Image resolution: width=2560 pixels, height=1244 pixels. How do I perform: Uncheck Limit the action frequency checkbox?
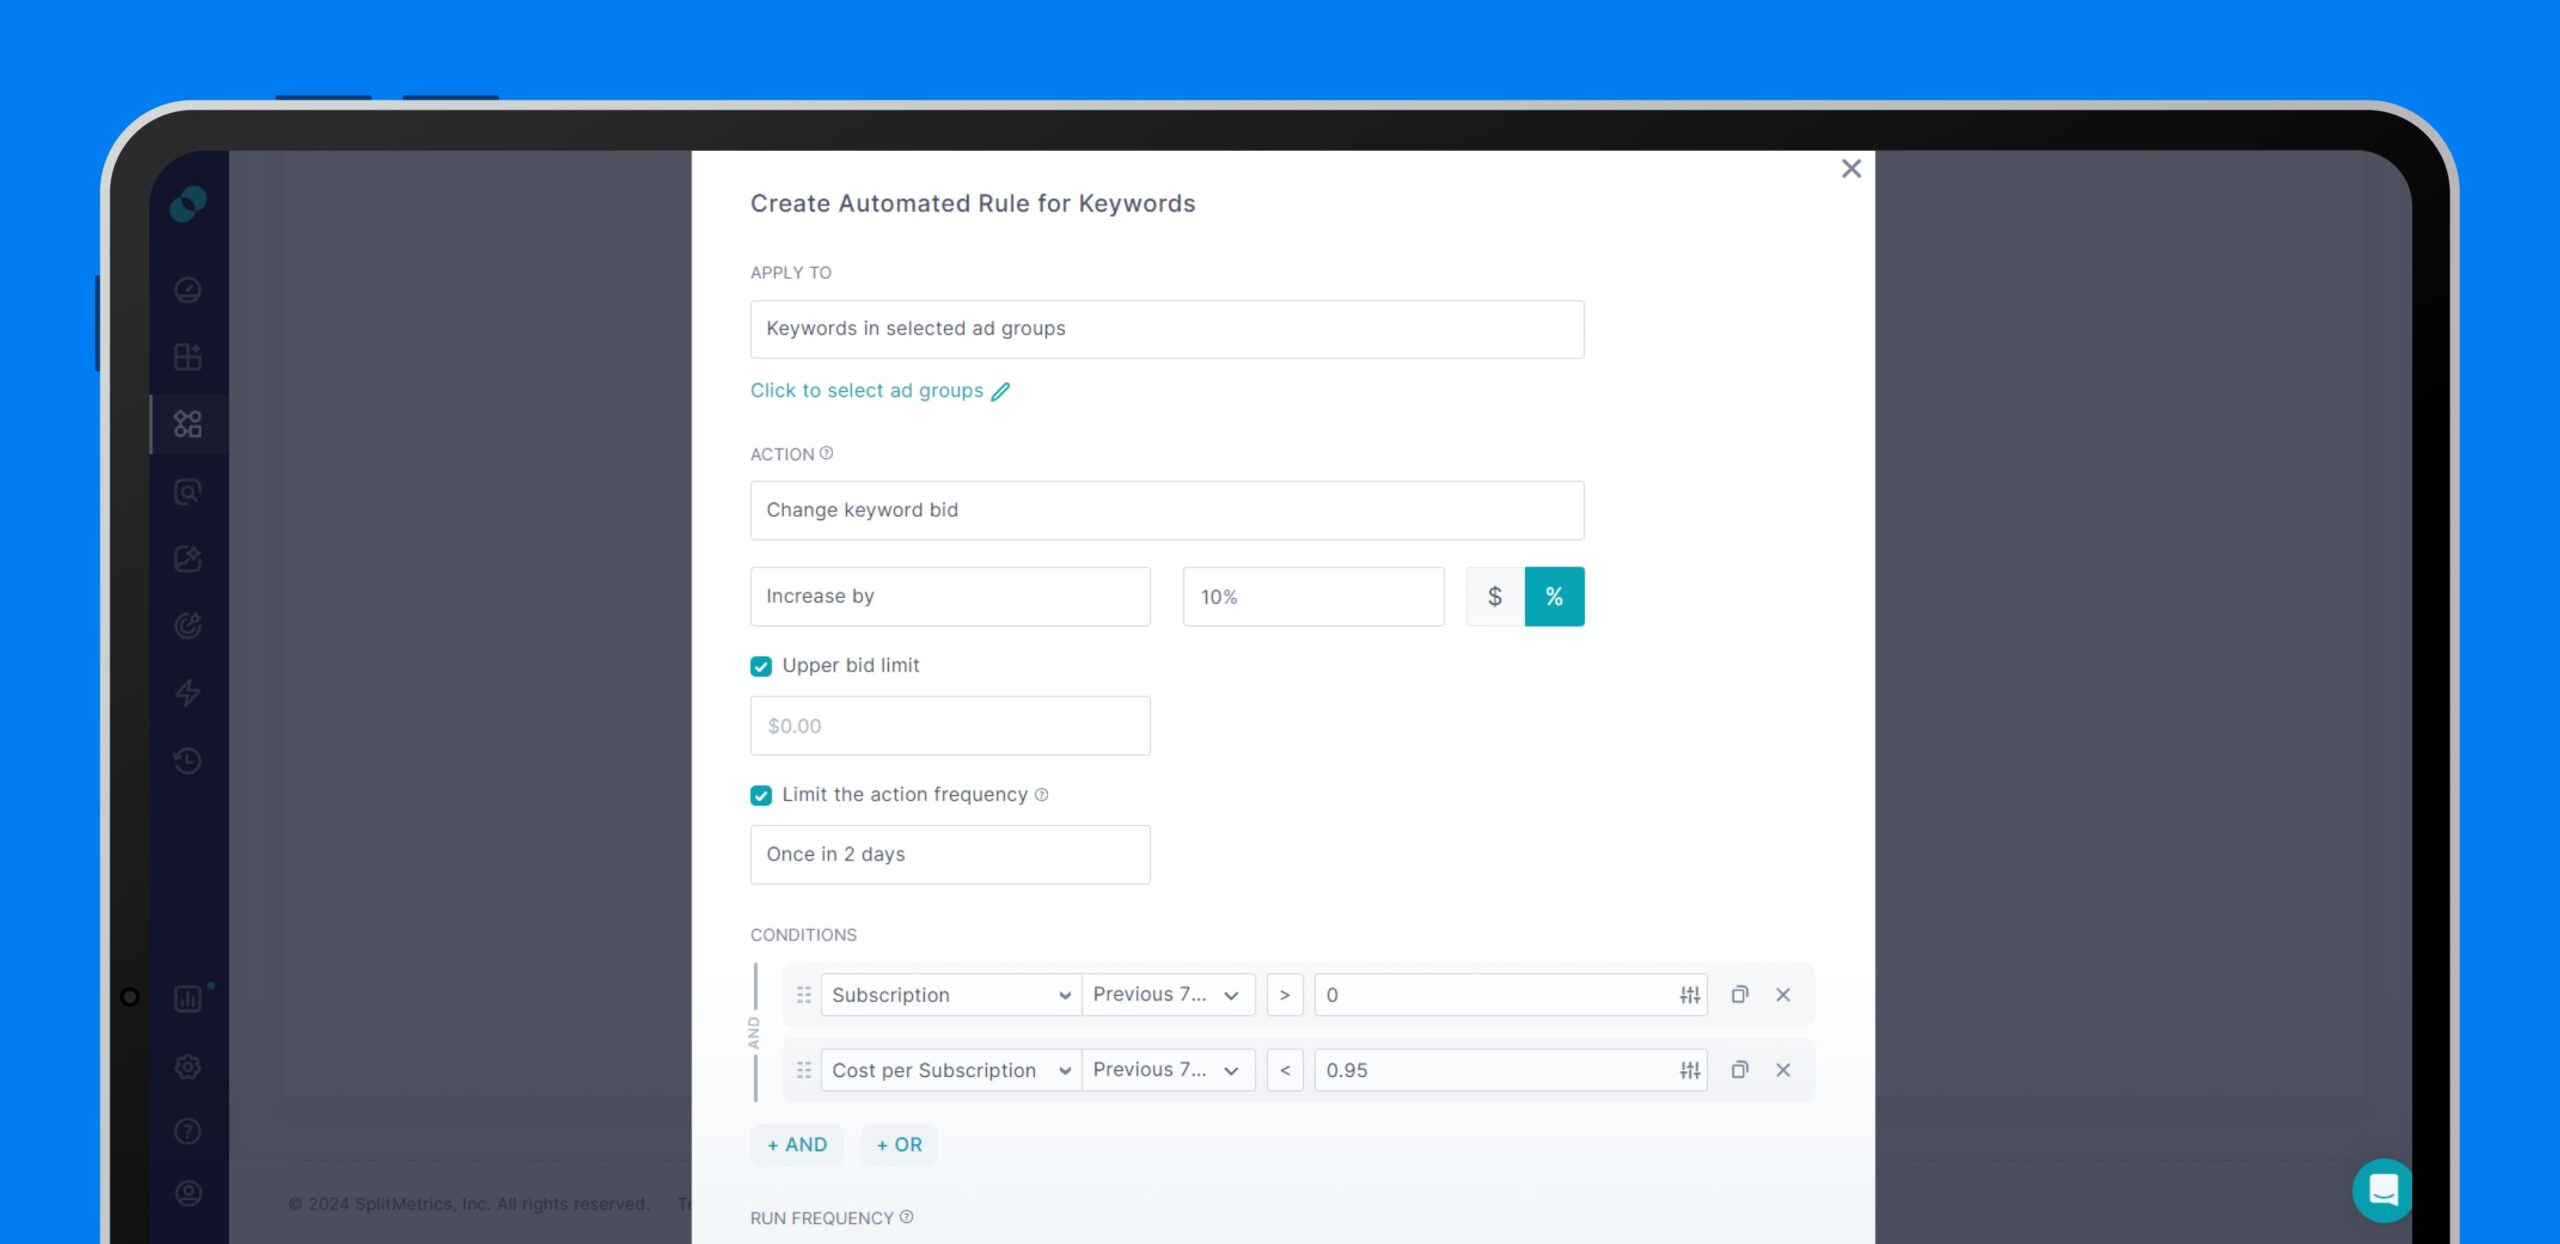click(761, 795)
